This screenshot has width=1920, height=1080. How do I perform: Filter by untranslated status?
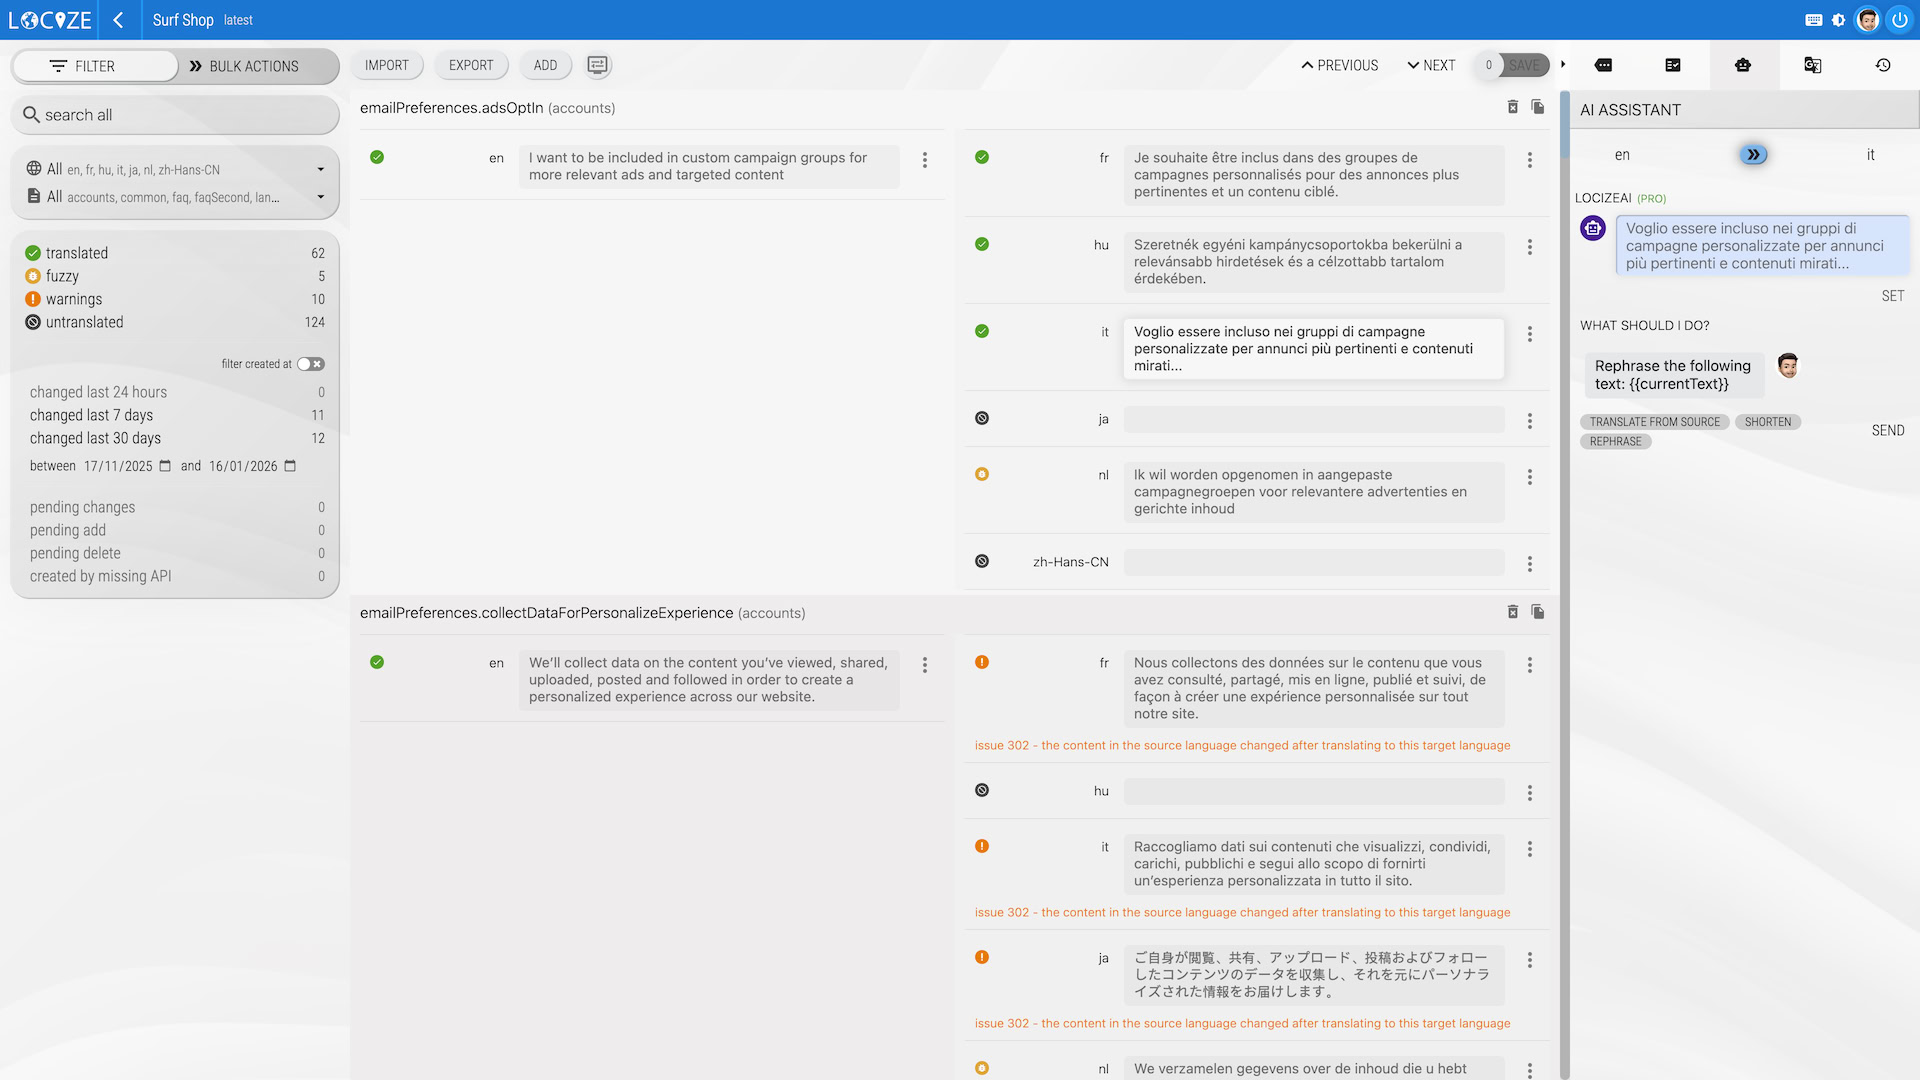pos(84,322)
